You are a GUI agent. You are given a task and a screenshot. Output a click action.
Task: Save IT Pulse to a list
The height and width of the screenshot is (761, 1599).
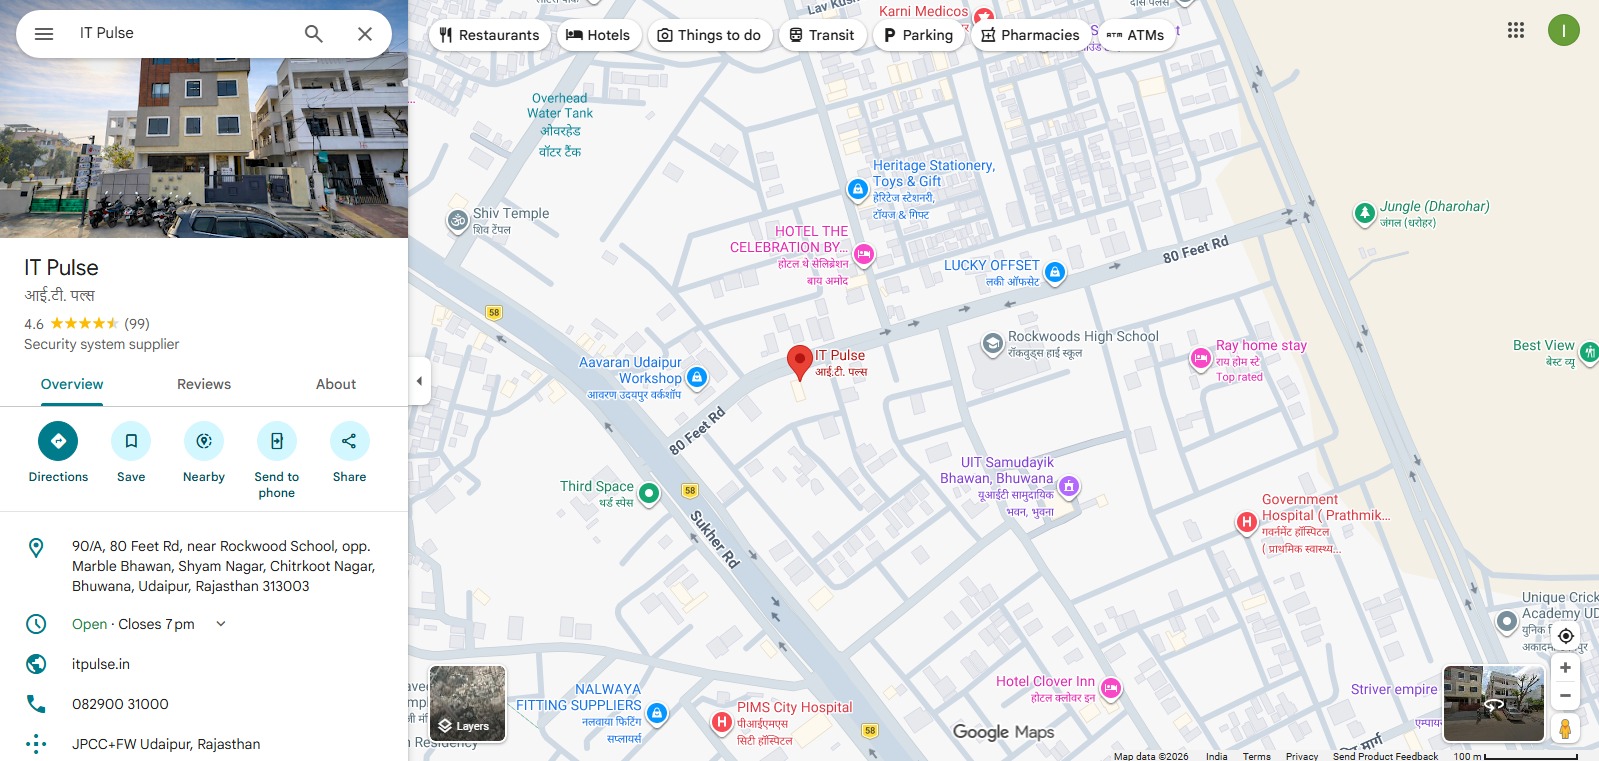(131, 441)
